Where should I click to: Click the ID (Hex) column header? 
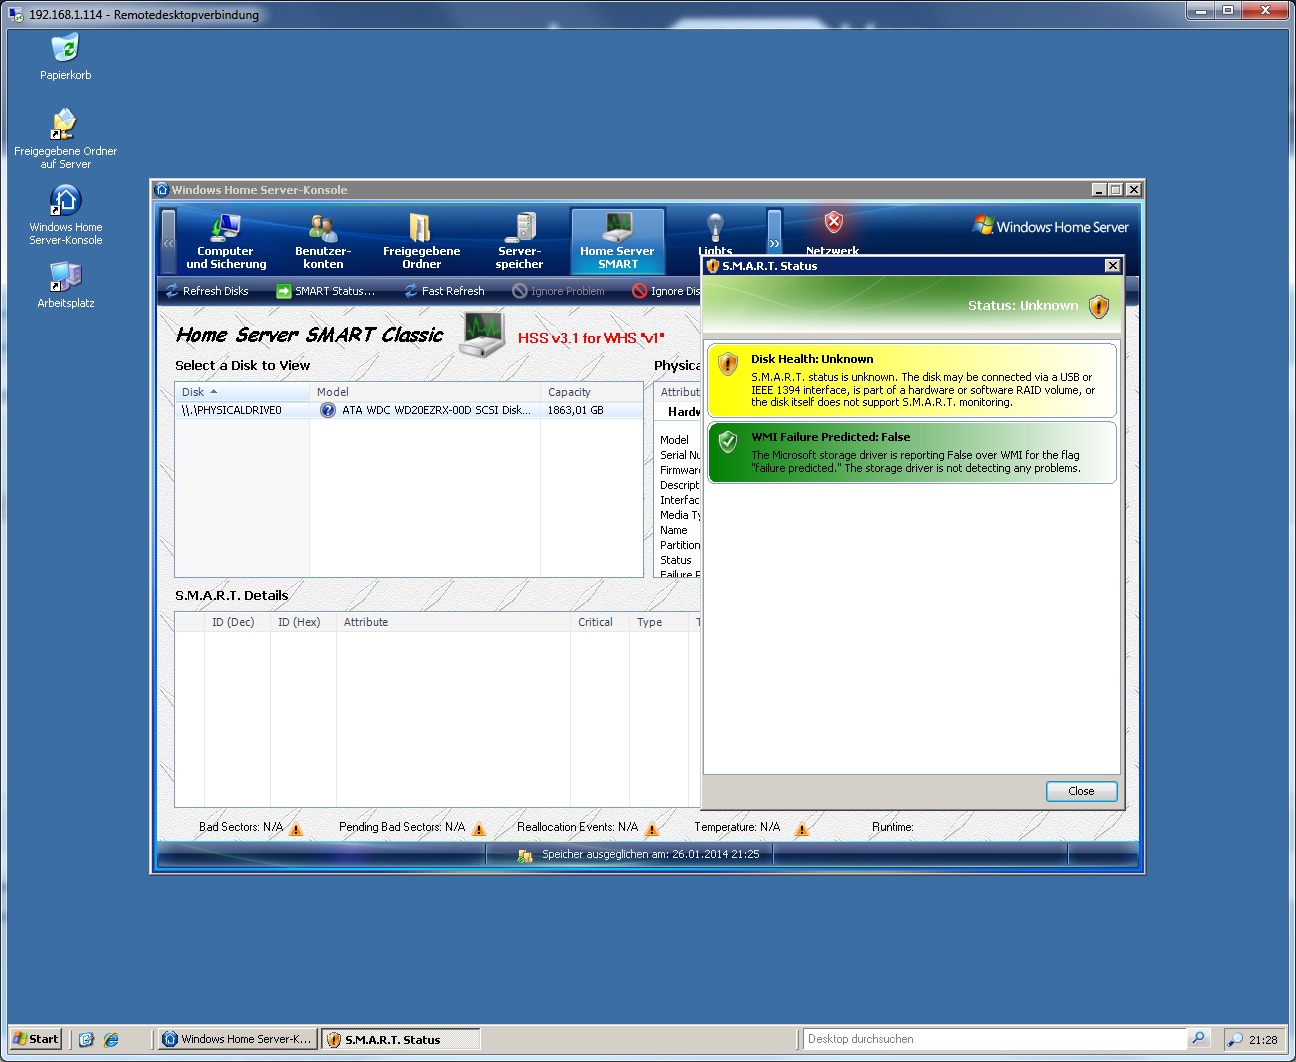(x=303, y=622)
